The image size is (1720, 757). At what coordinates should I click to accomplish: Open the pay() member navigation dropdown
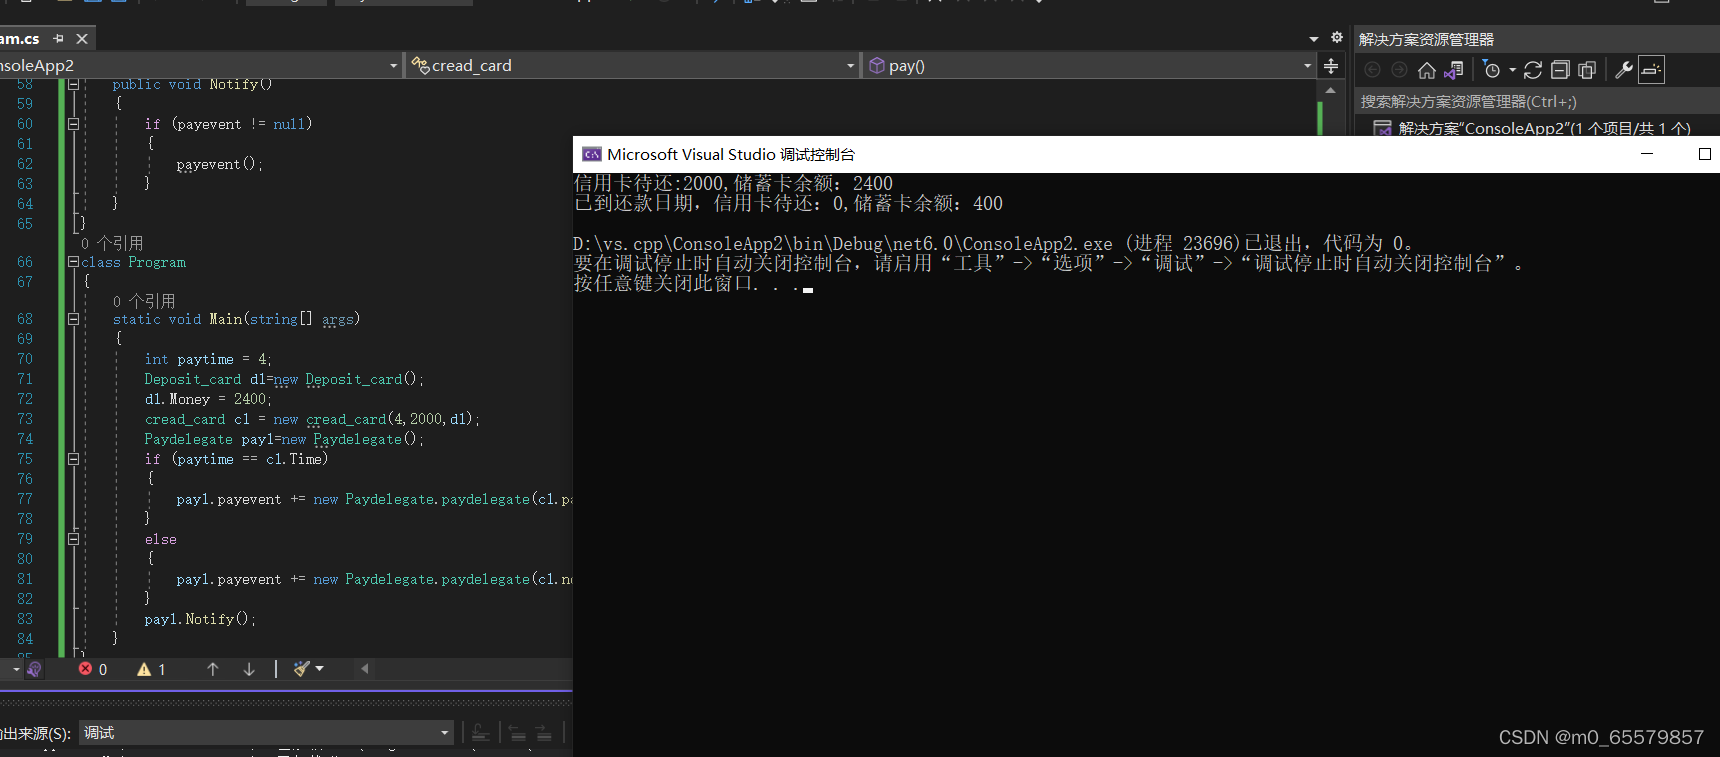pos(1089,66)
